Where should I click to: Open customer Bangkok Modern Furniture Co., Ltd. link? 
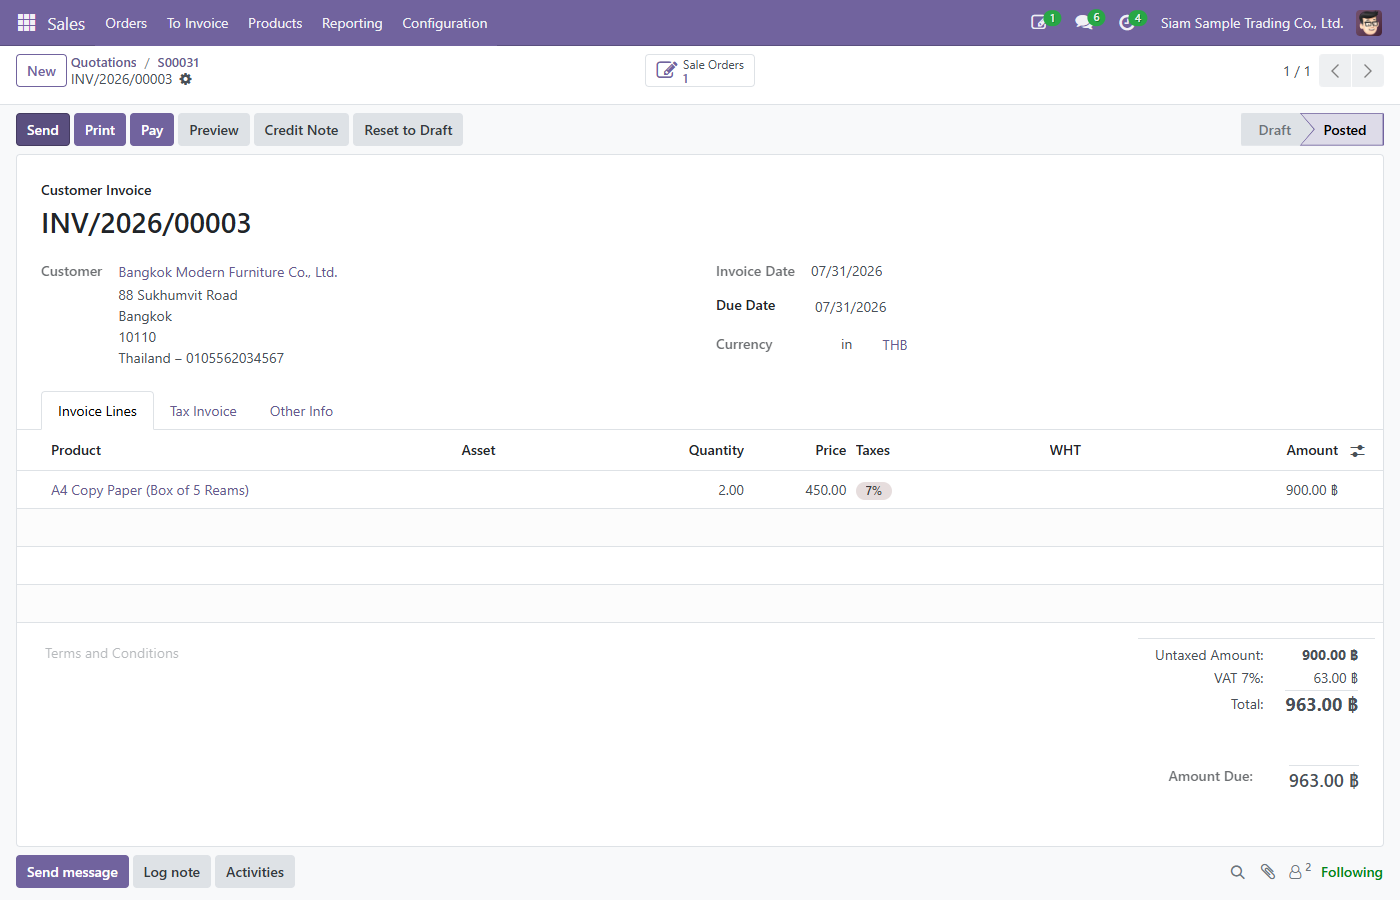tap(228, 272)
